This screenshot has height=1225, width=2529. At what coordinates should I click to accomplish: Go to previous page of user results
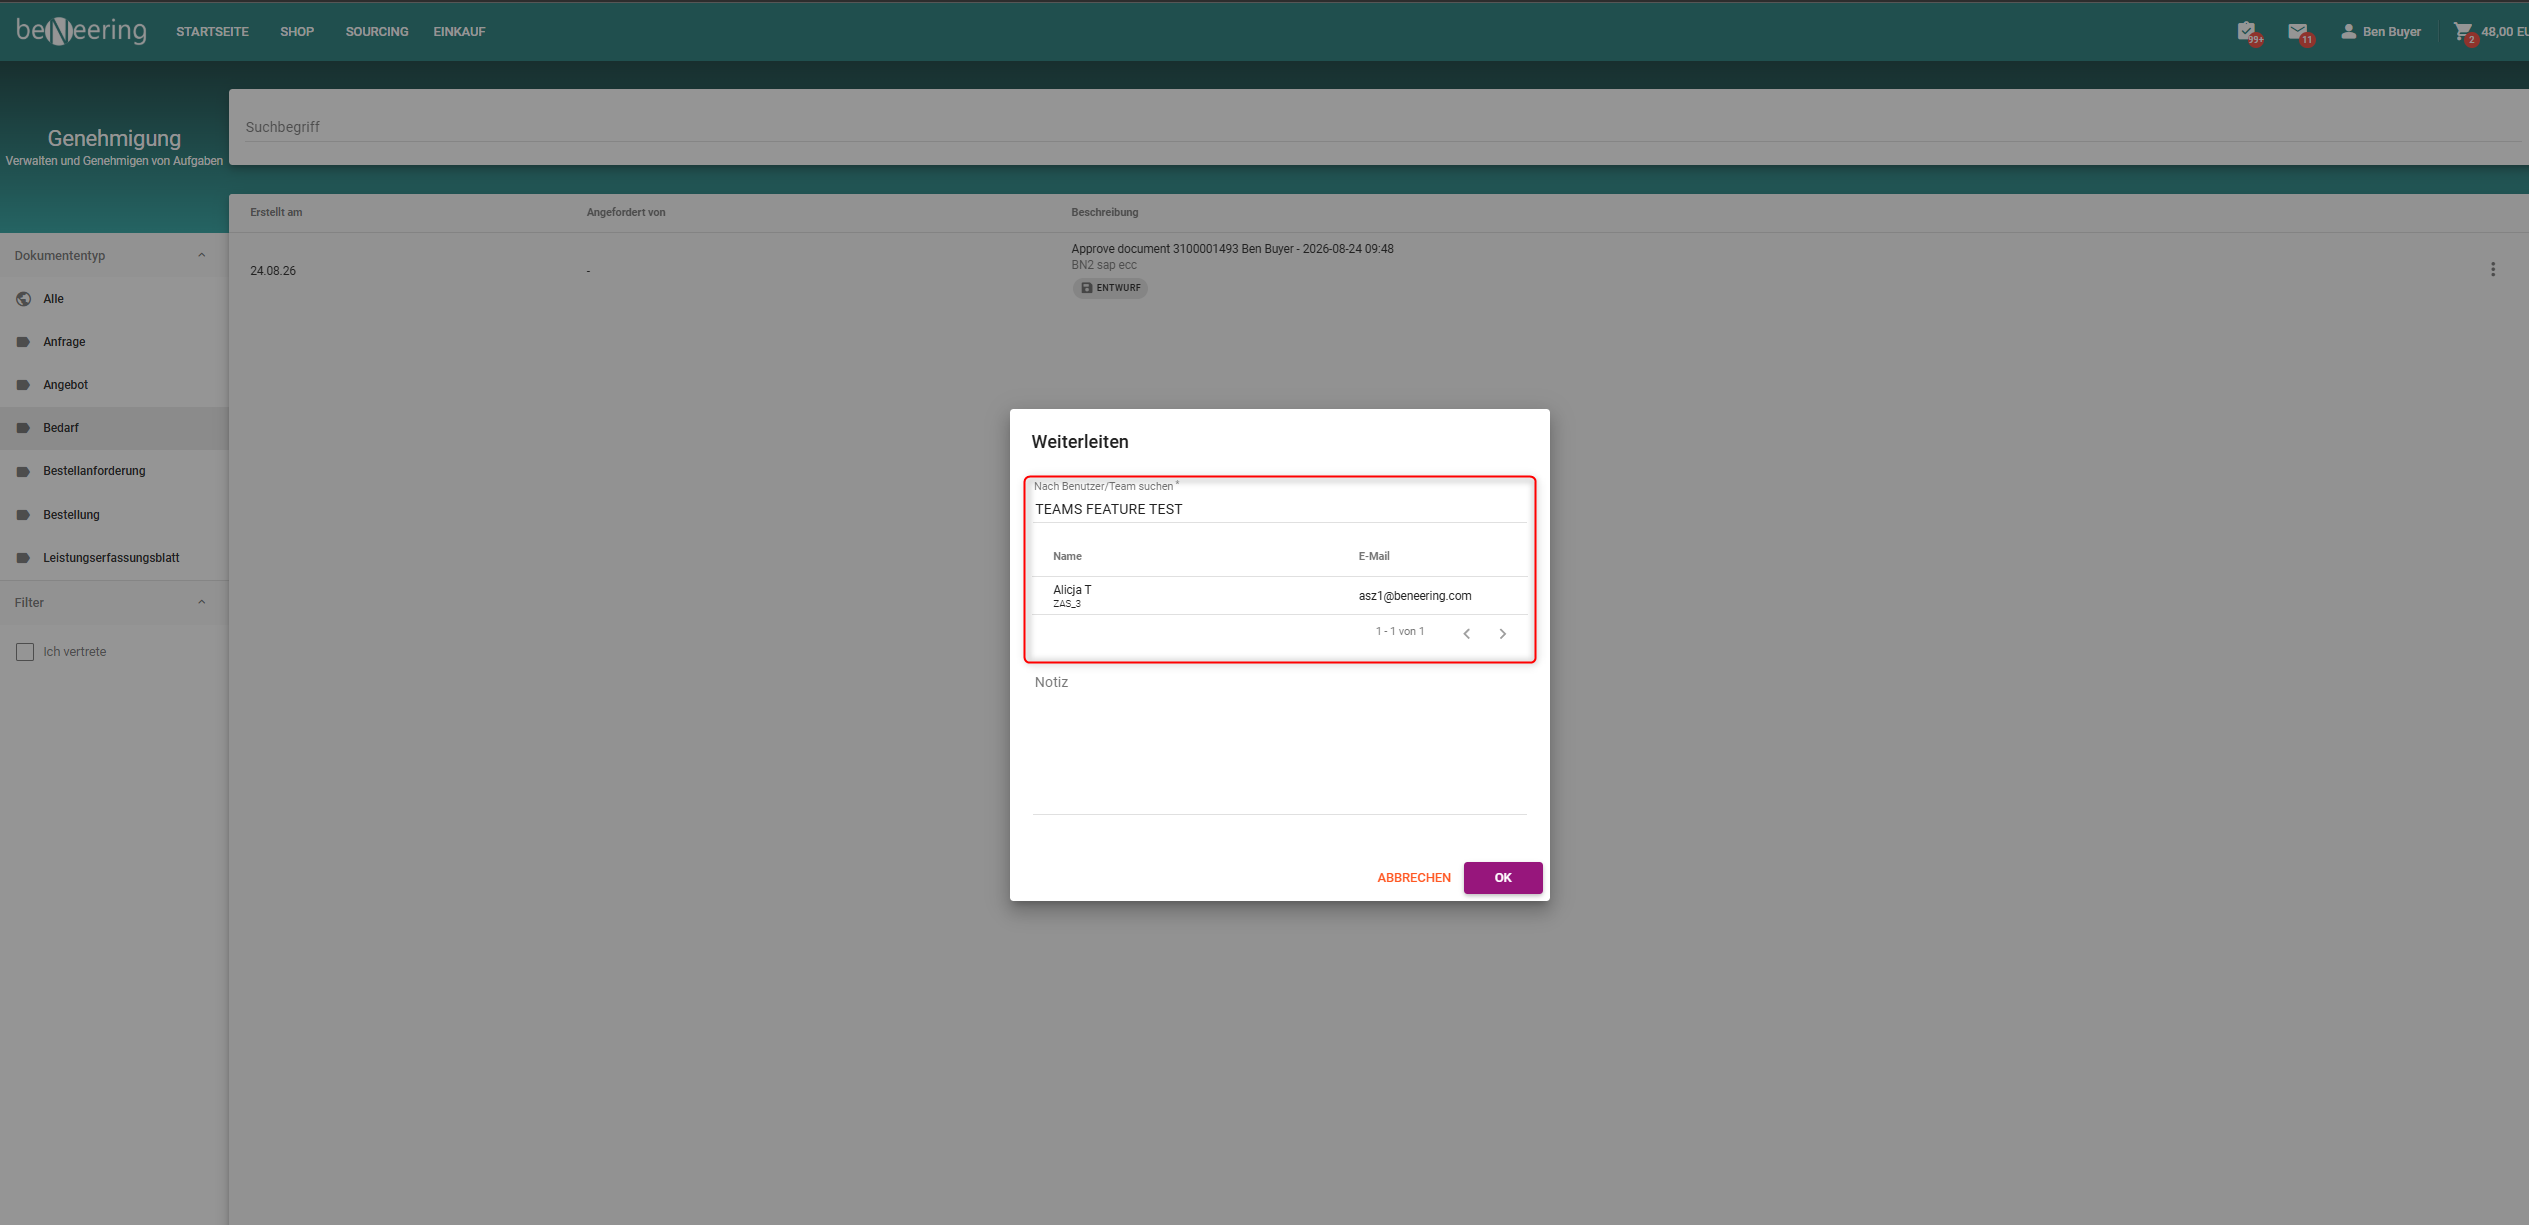(1467, 633)
